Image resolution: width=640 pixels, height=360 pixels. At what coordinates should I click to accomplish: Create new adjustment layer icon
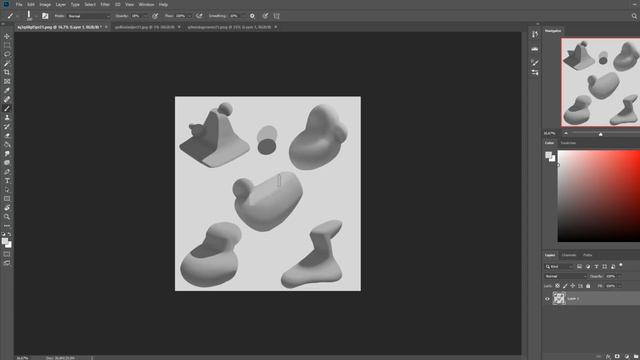coord(627,356)
